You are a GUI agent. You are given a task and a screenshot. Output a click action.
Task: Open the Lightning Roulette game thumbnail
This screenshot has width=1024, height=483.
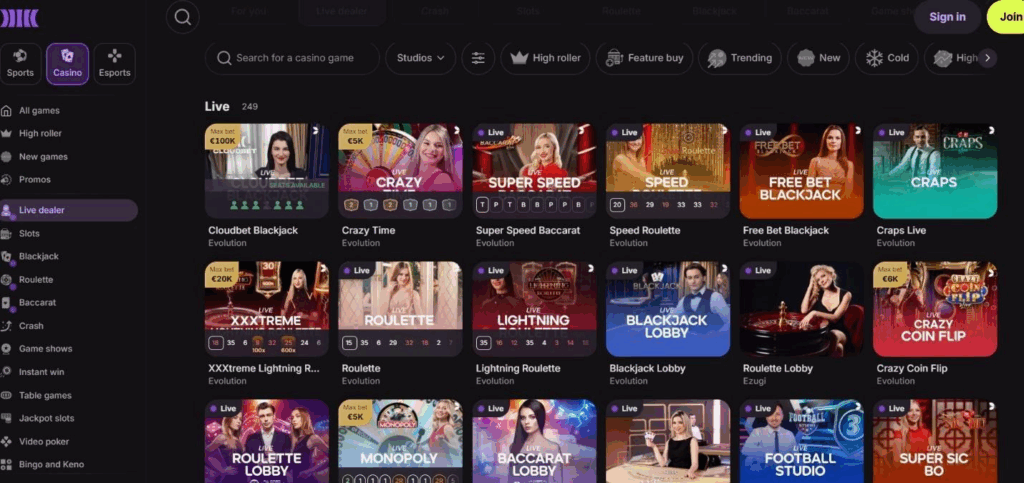point(534,309)
